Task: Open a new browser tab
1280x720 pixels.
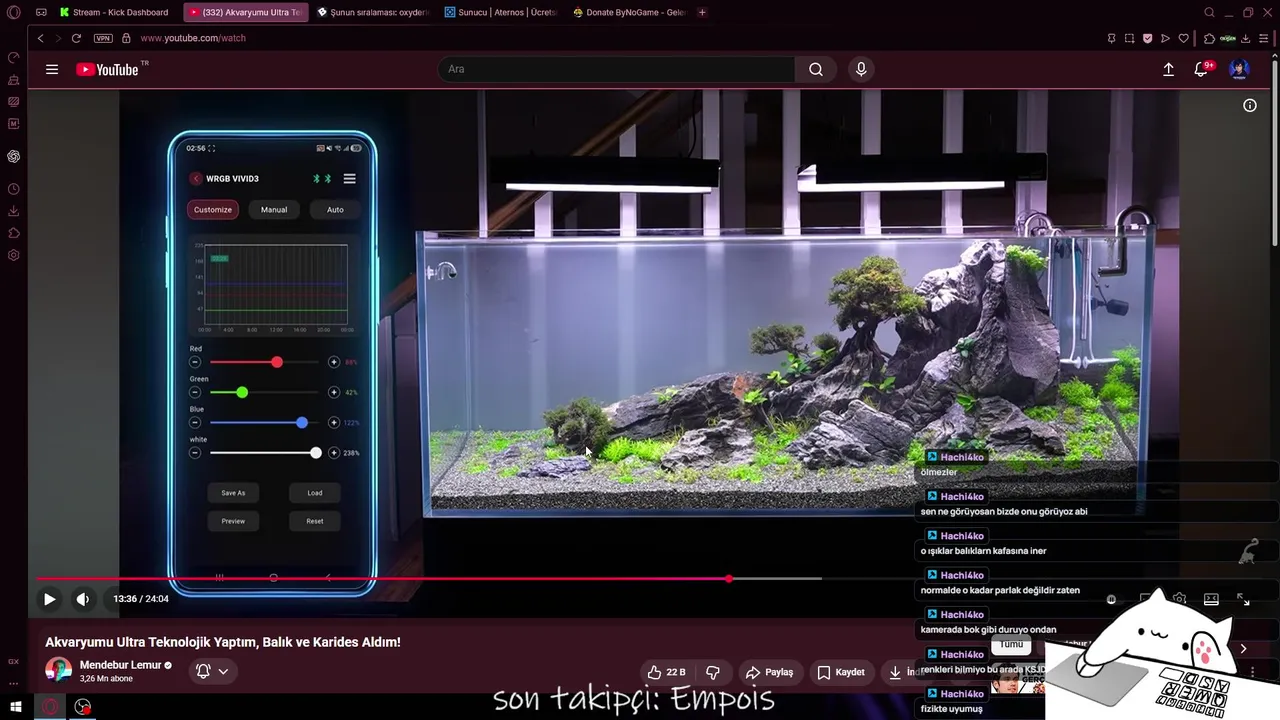Action: coord(702,12)
